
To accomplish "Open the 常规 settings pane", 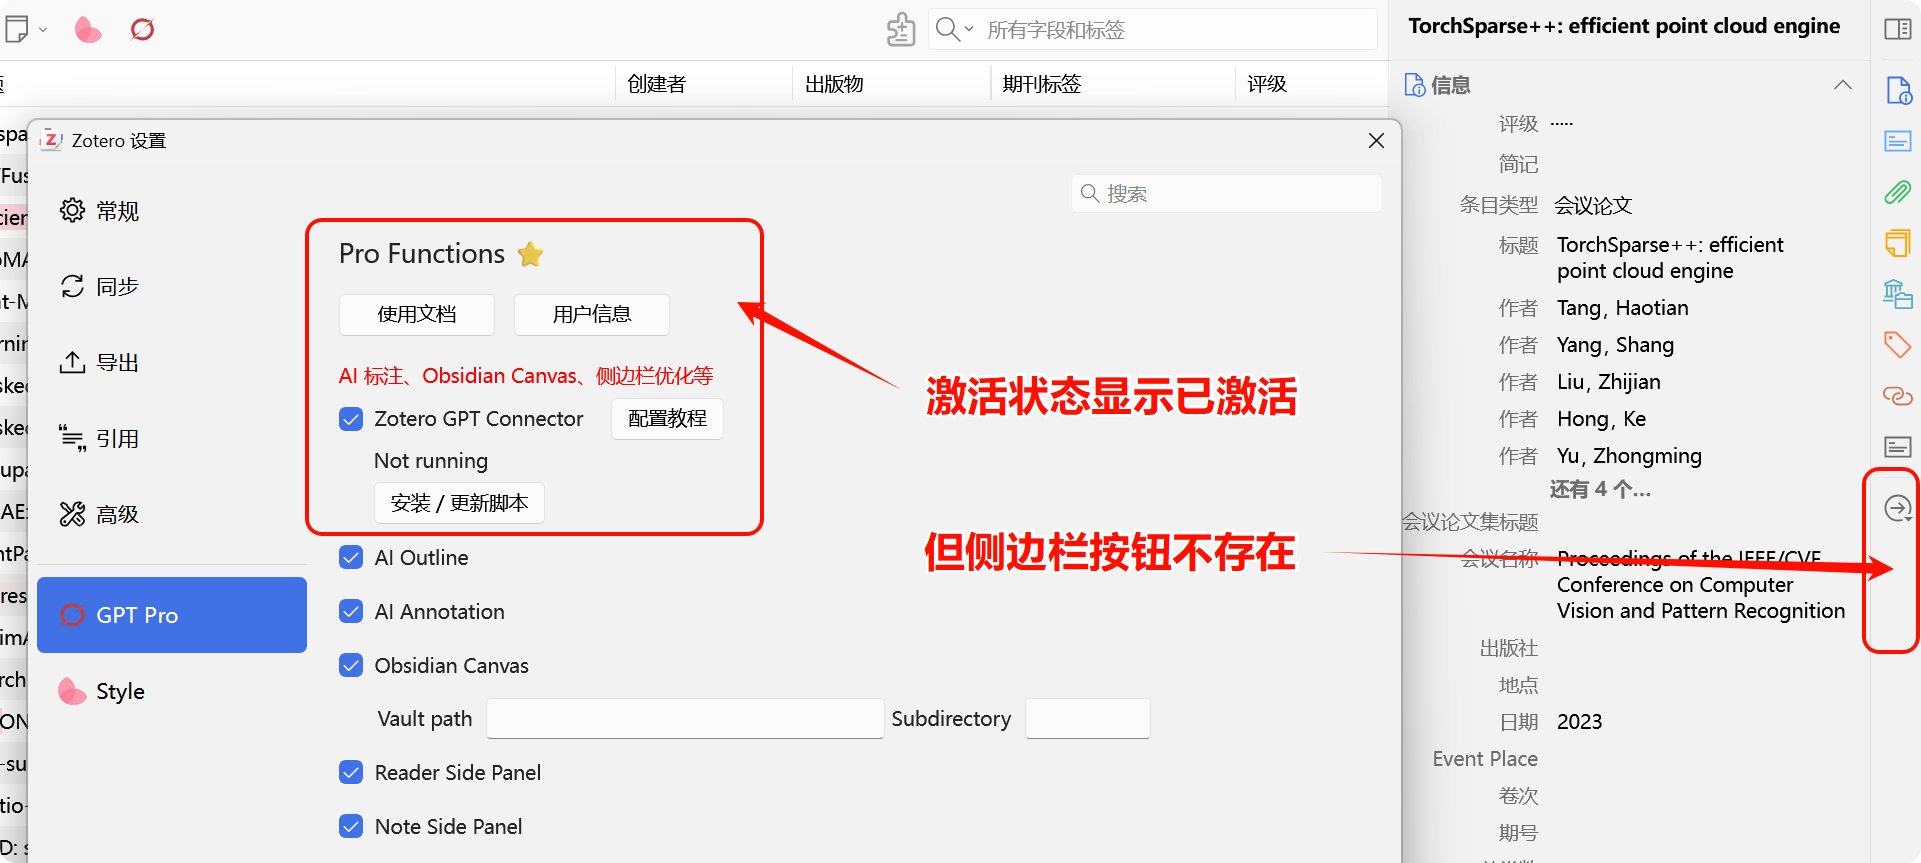I will tap(172, 211).
